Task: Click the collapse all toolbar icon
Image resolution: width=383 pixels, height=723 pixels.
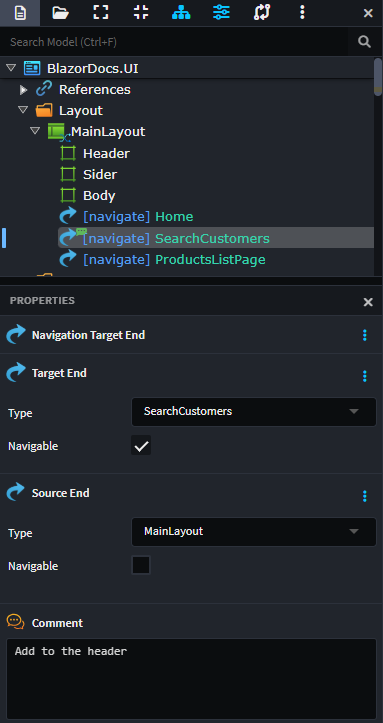Action: coord(141,12)
